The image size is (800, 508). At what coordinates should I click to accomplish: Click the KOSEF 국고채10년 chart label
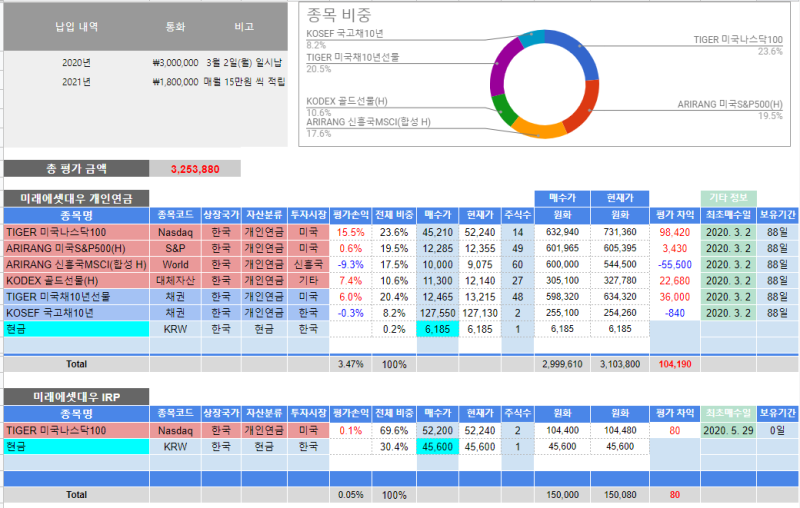[x=344, y=34]
